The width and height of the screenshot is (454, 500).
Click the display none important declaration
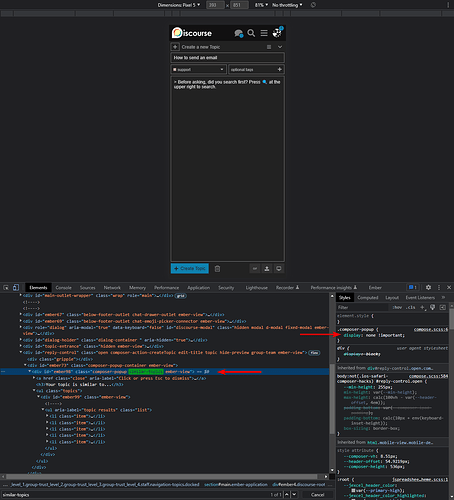(374, 335)
